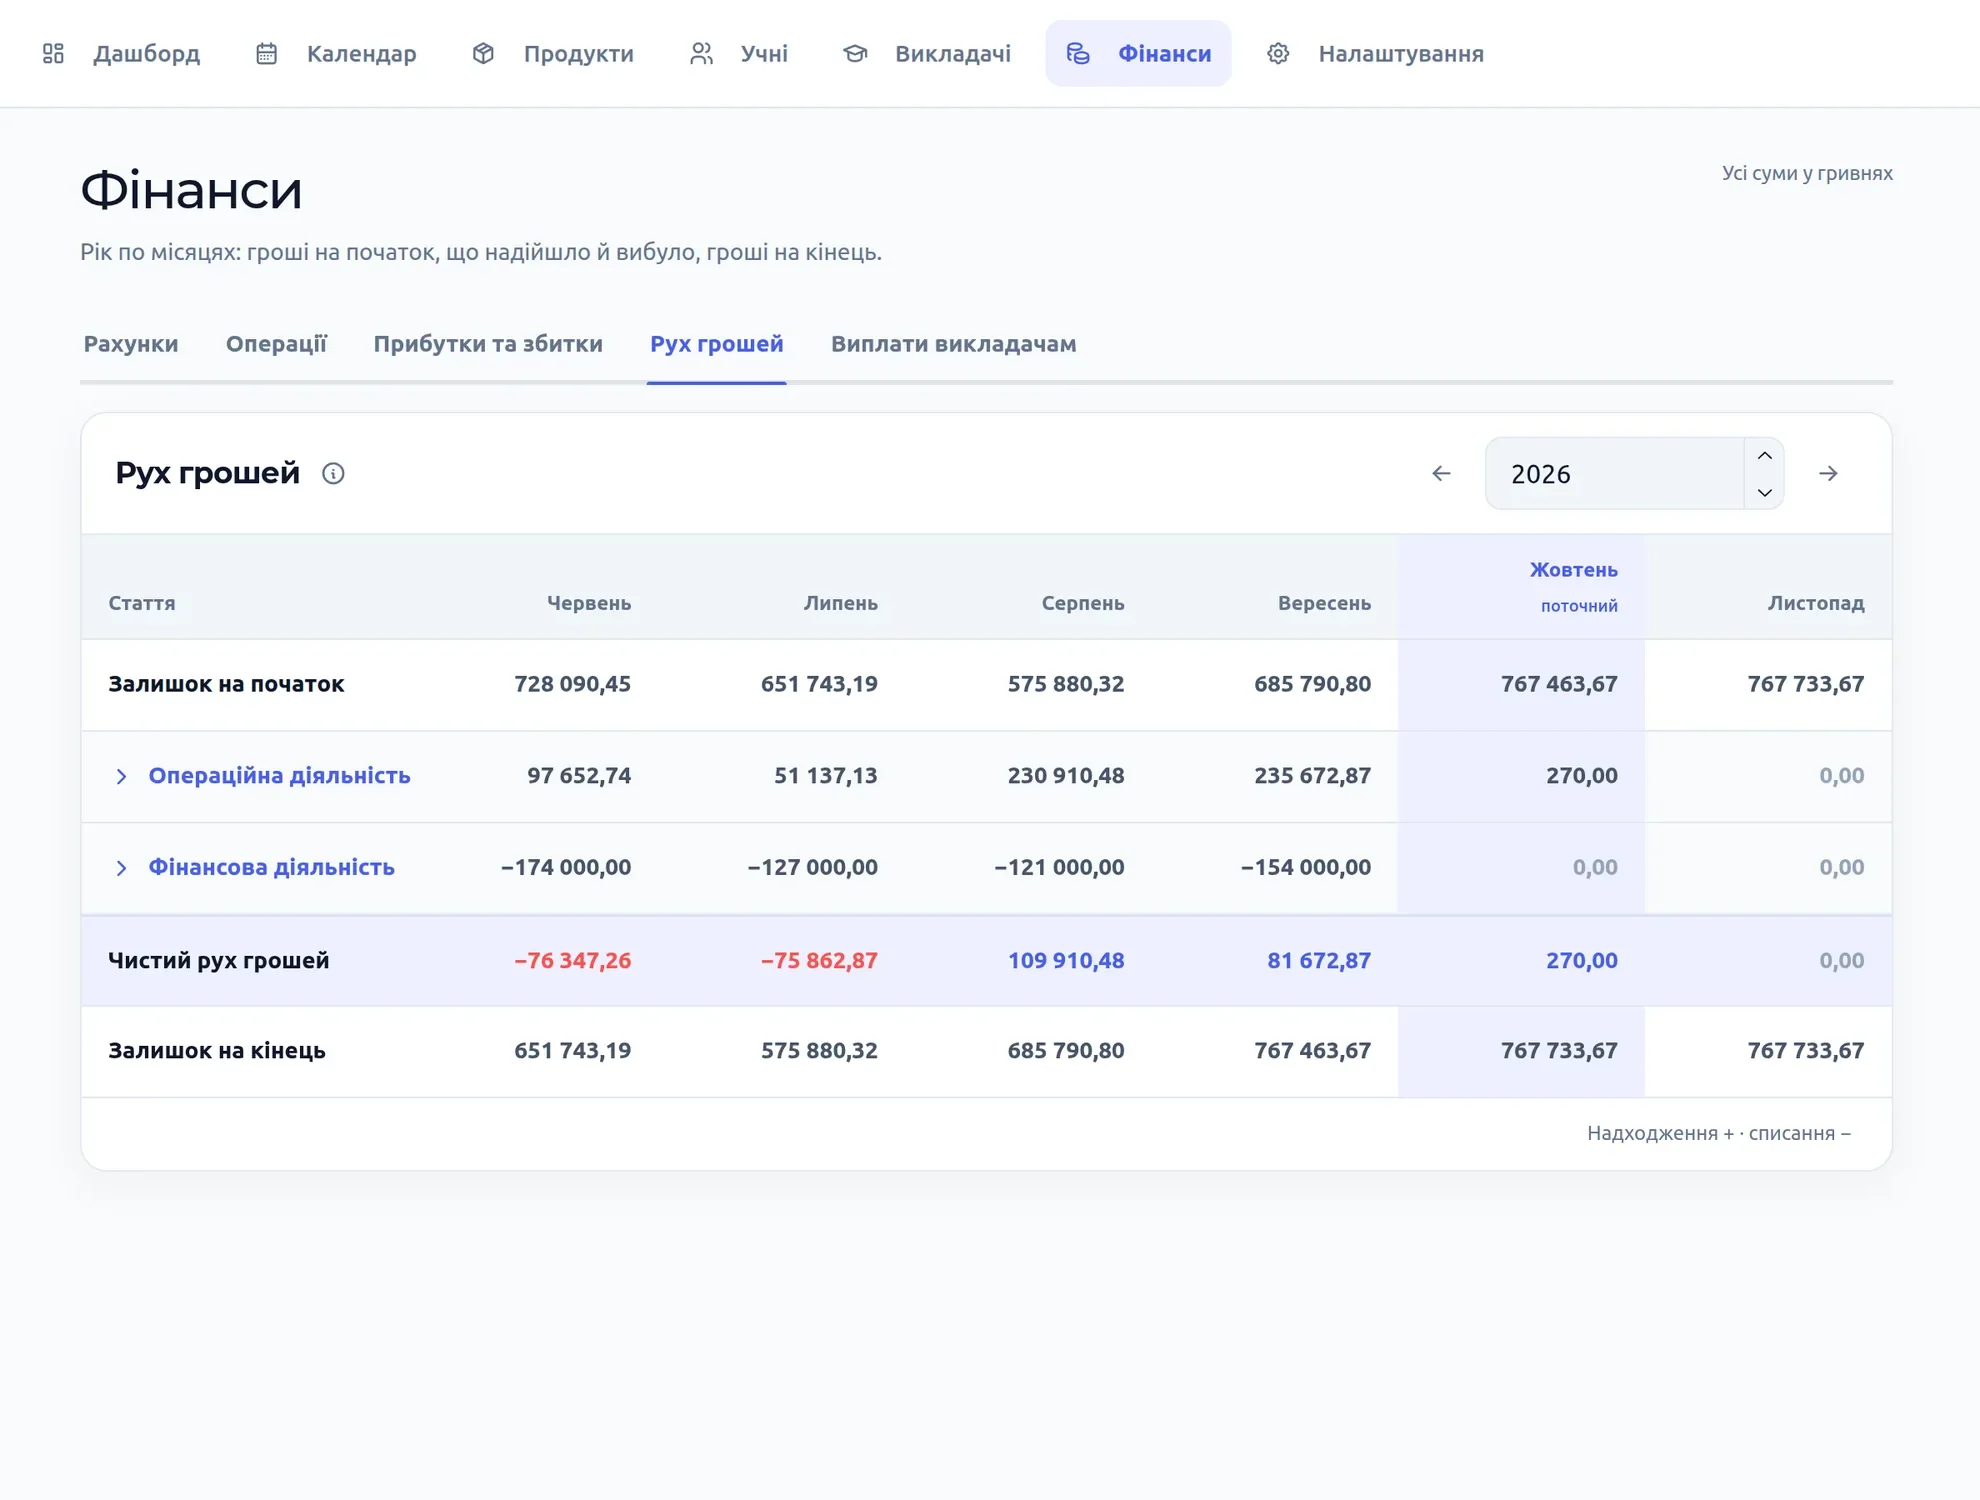Click the Teachers graduation cap icon
1980x1500 pixels.
point(855,53)
